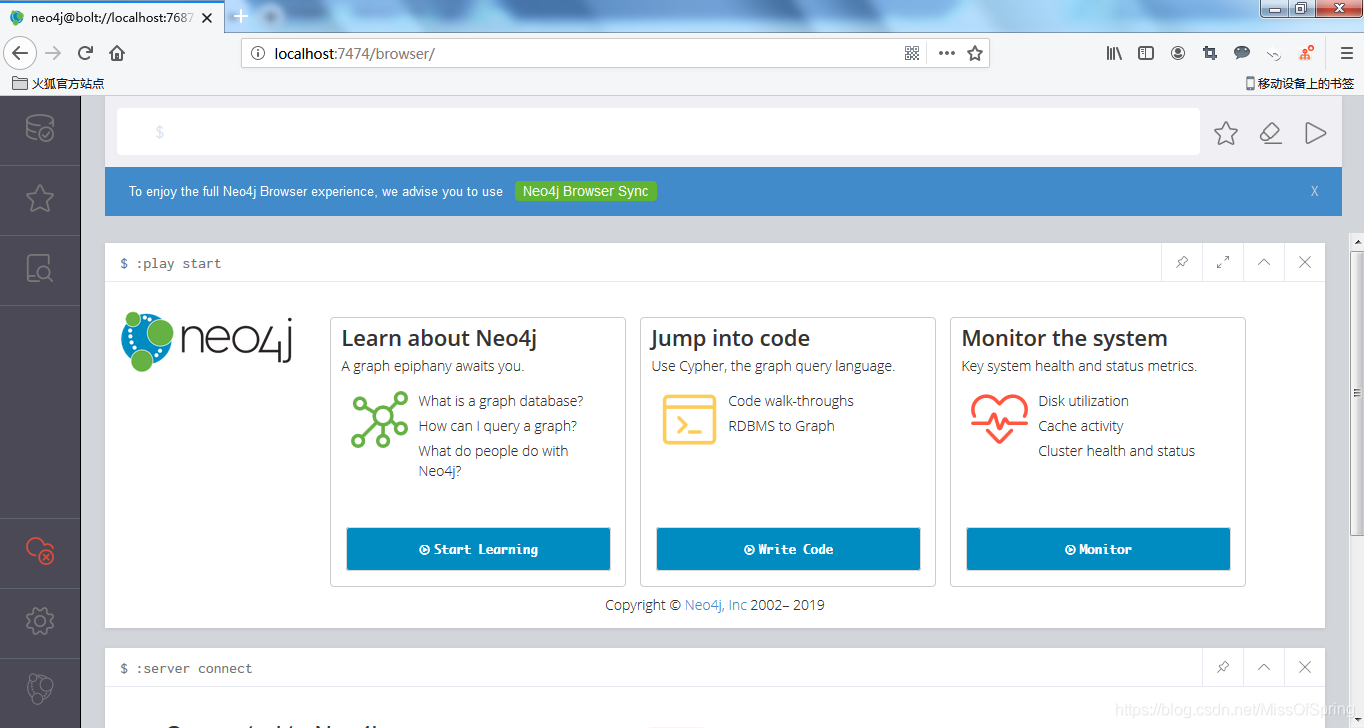Focus the Cypher command editor input
The image size is (1364, 728).
point(658,132)
